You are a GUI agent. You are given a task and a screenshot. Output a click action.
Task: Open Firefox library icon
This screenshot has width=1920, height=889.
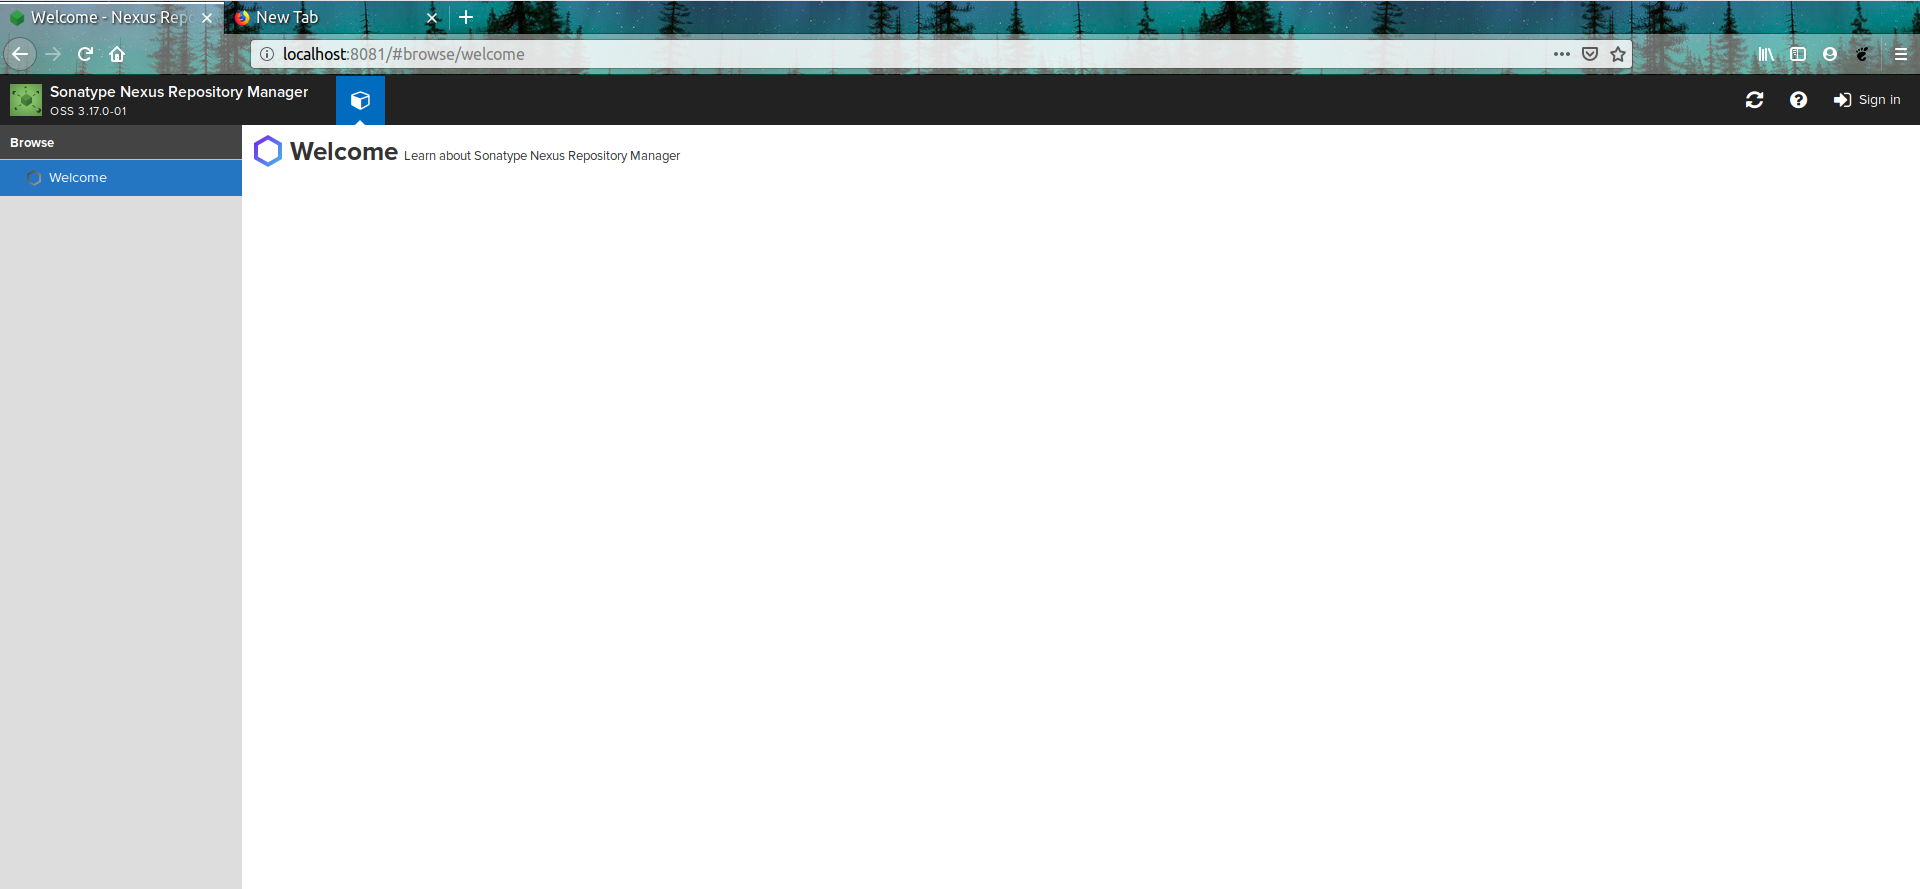click(x=1767, y=54)
